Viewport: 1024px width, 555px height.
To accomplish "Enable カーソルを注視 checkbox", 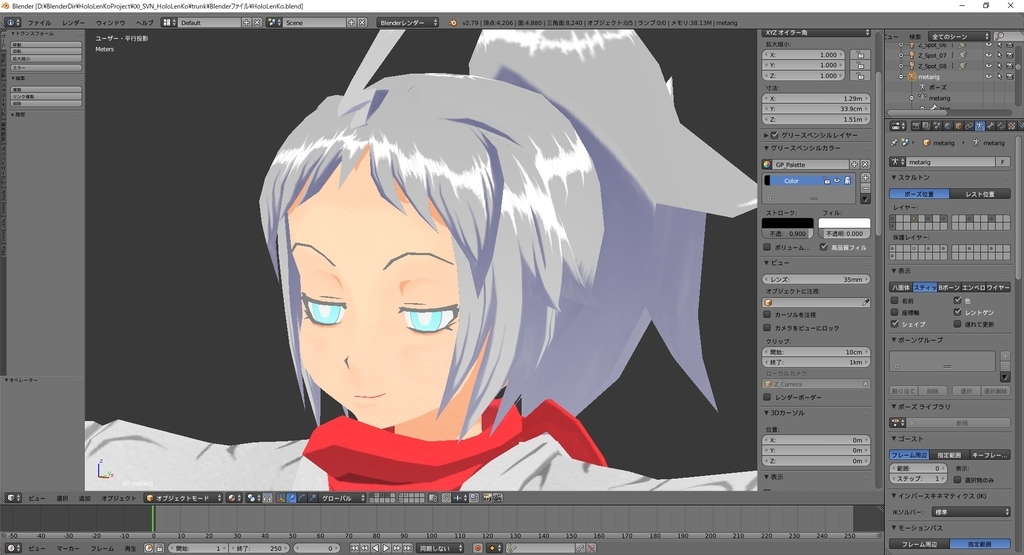I will click(767, 315).
